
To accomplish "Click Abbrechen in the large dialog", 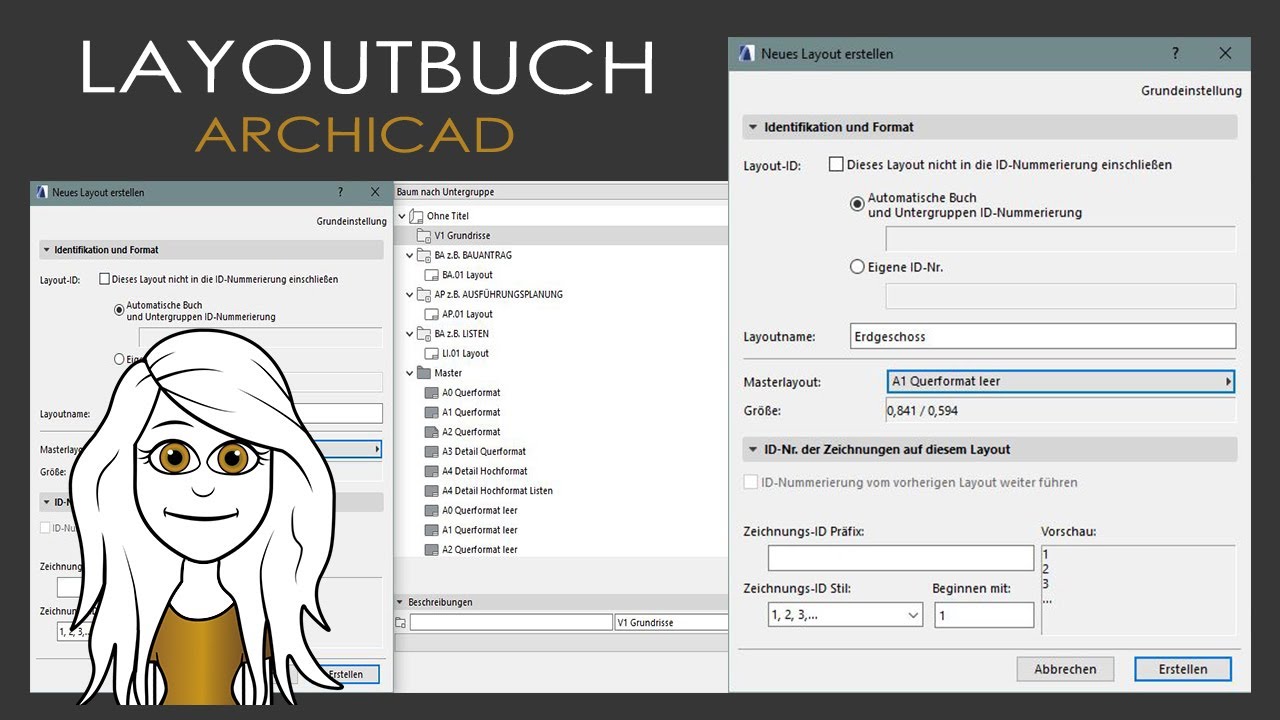I will (x=1065, y=669).
